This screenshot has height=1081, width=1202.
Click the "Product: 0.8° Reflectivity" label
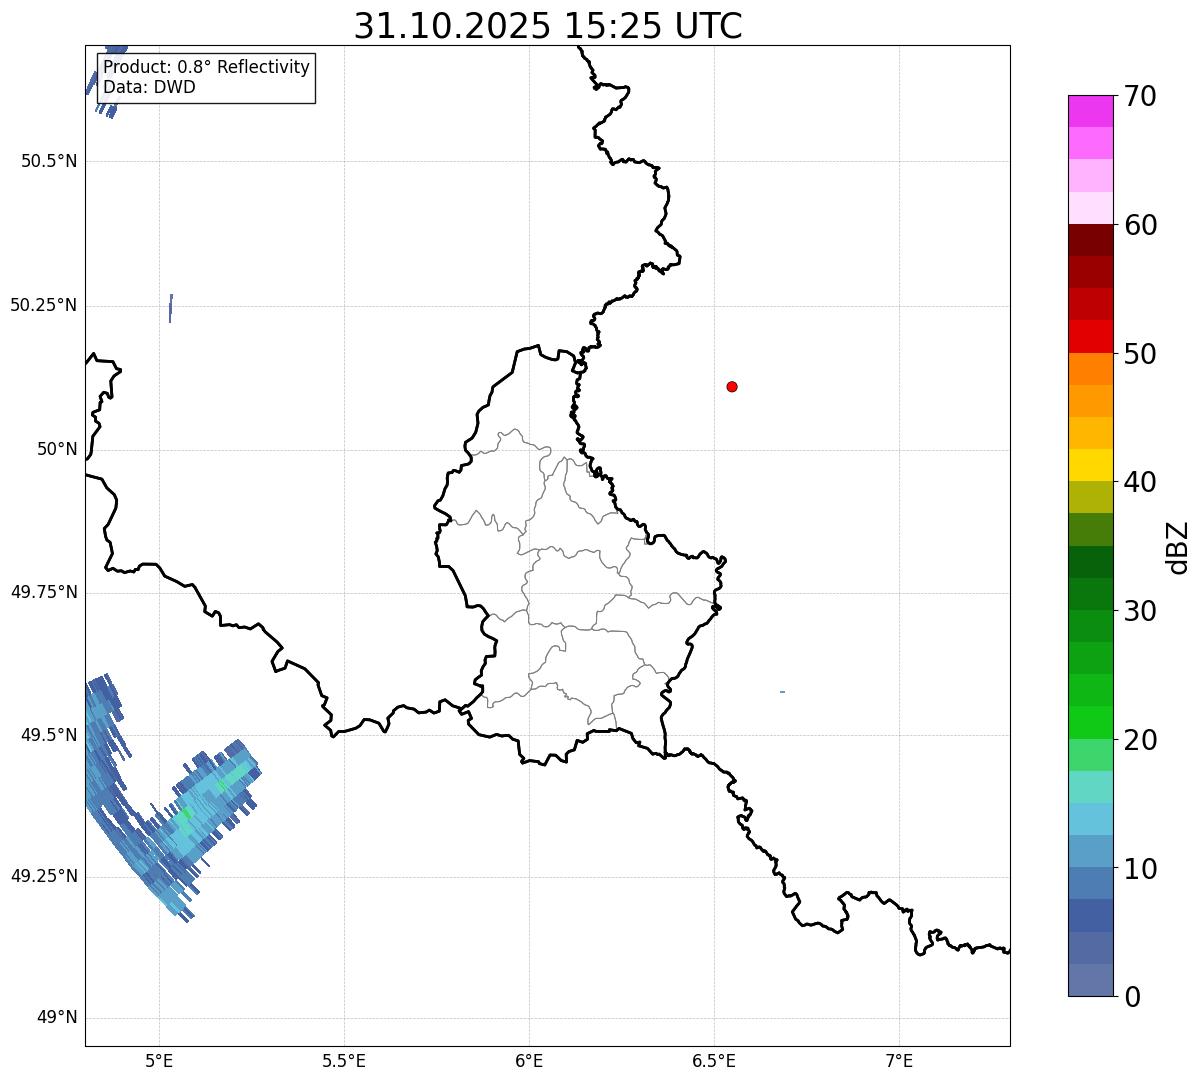click(x=207, y=67)
